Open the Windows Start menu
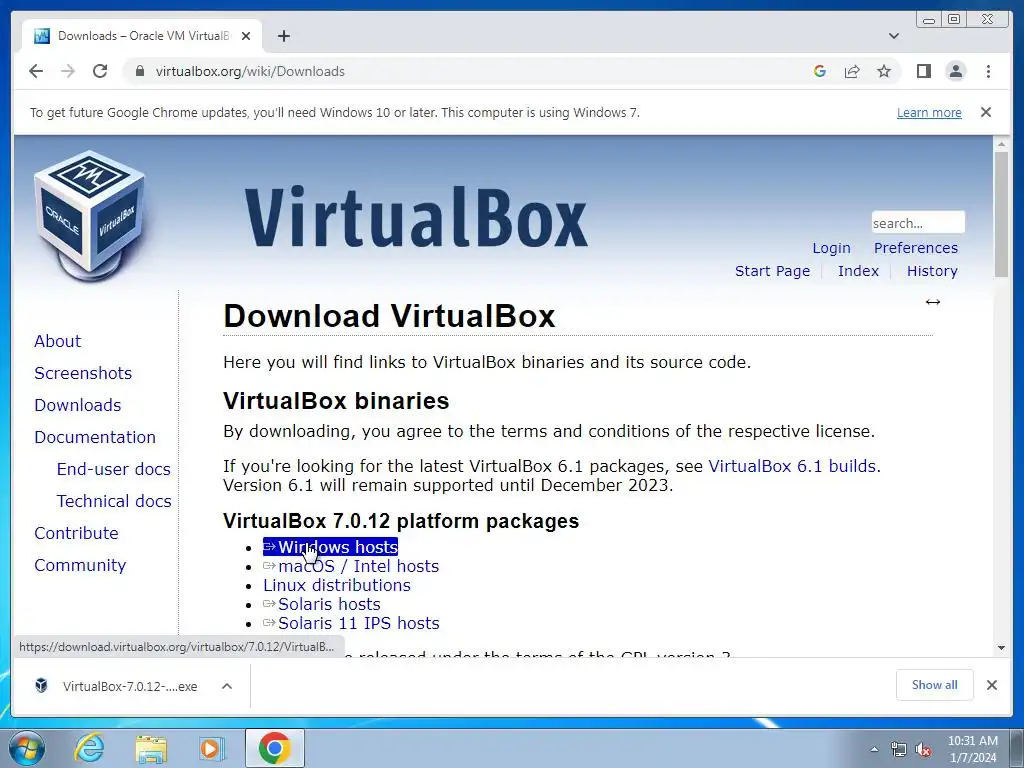 pyautogui.click(x=27, y=748)
